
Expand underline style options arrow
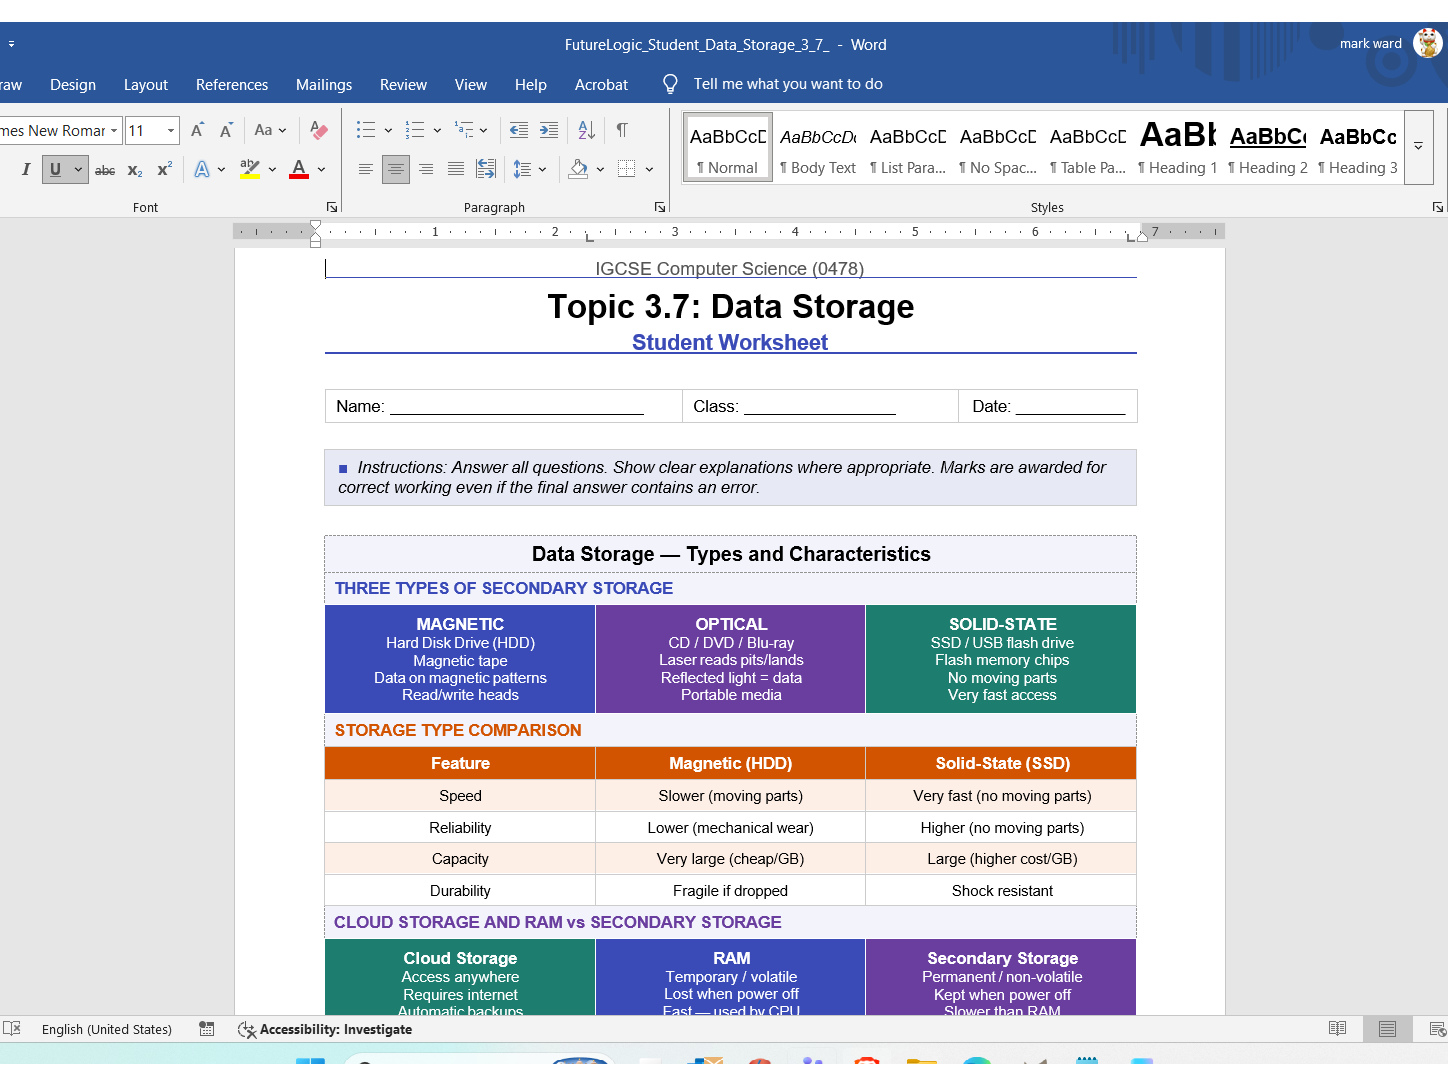coord(78,170)
